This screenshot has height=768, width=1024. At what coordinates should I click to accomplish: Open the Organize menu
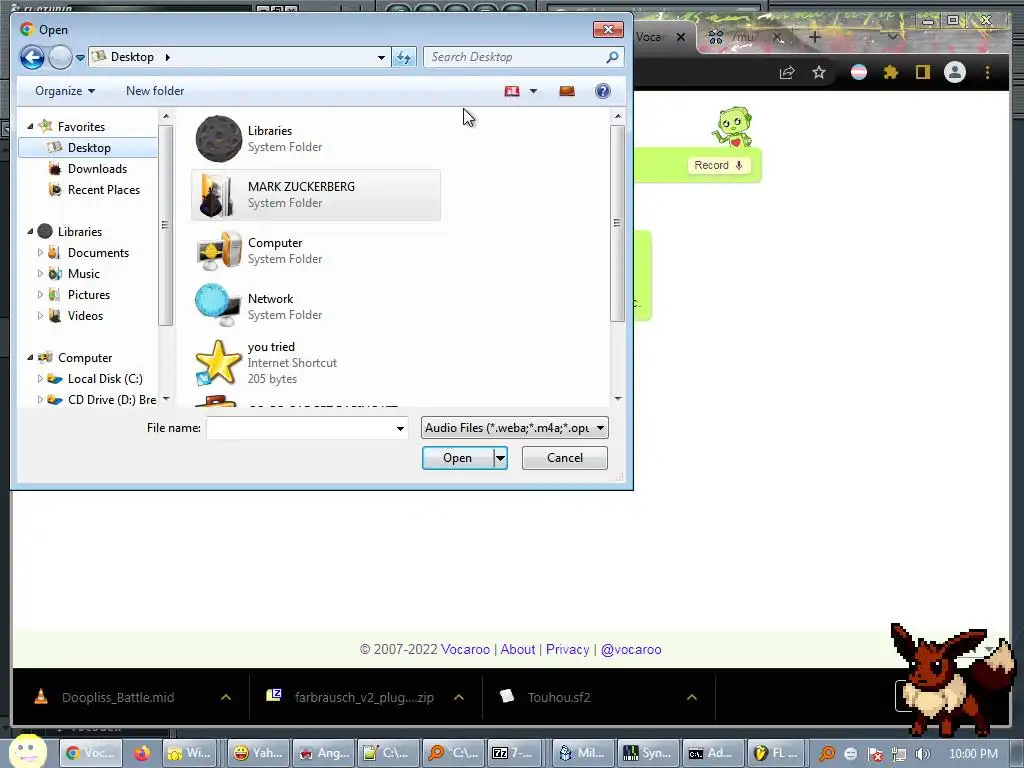tap(65, 91)
